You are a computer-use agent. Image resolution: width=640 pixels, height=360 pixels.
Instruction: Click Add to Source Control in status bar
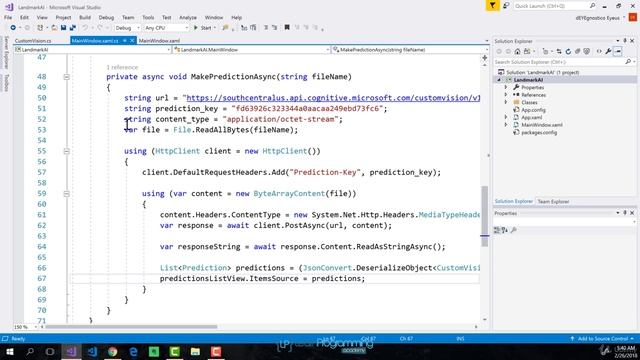pyautogui.click(x=602, y=339)
